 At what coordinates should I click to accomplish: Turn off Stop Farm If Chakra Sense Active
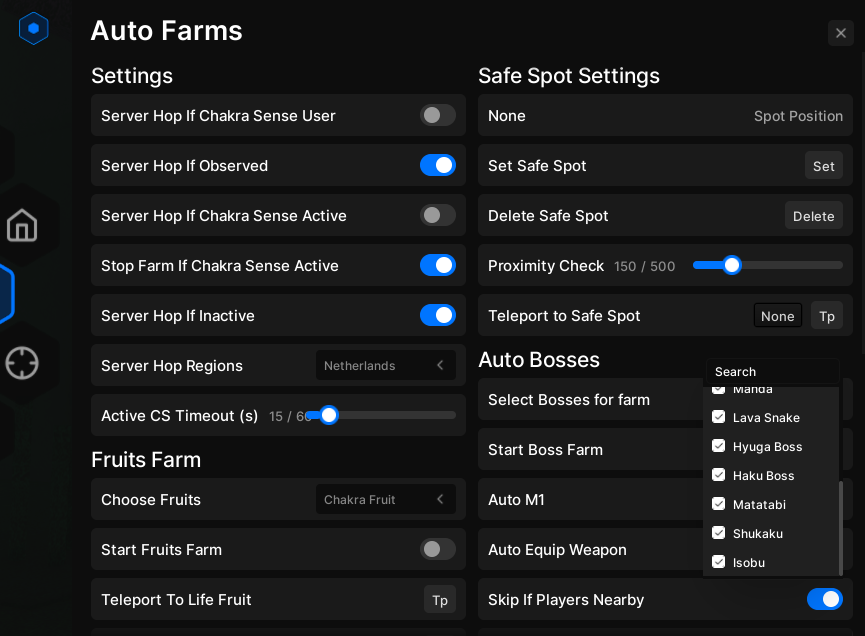coord(438,265)
